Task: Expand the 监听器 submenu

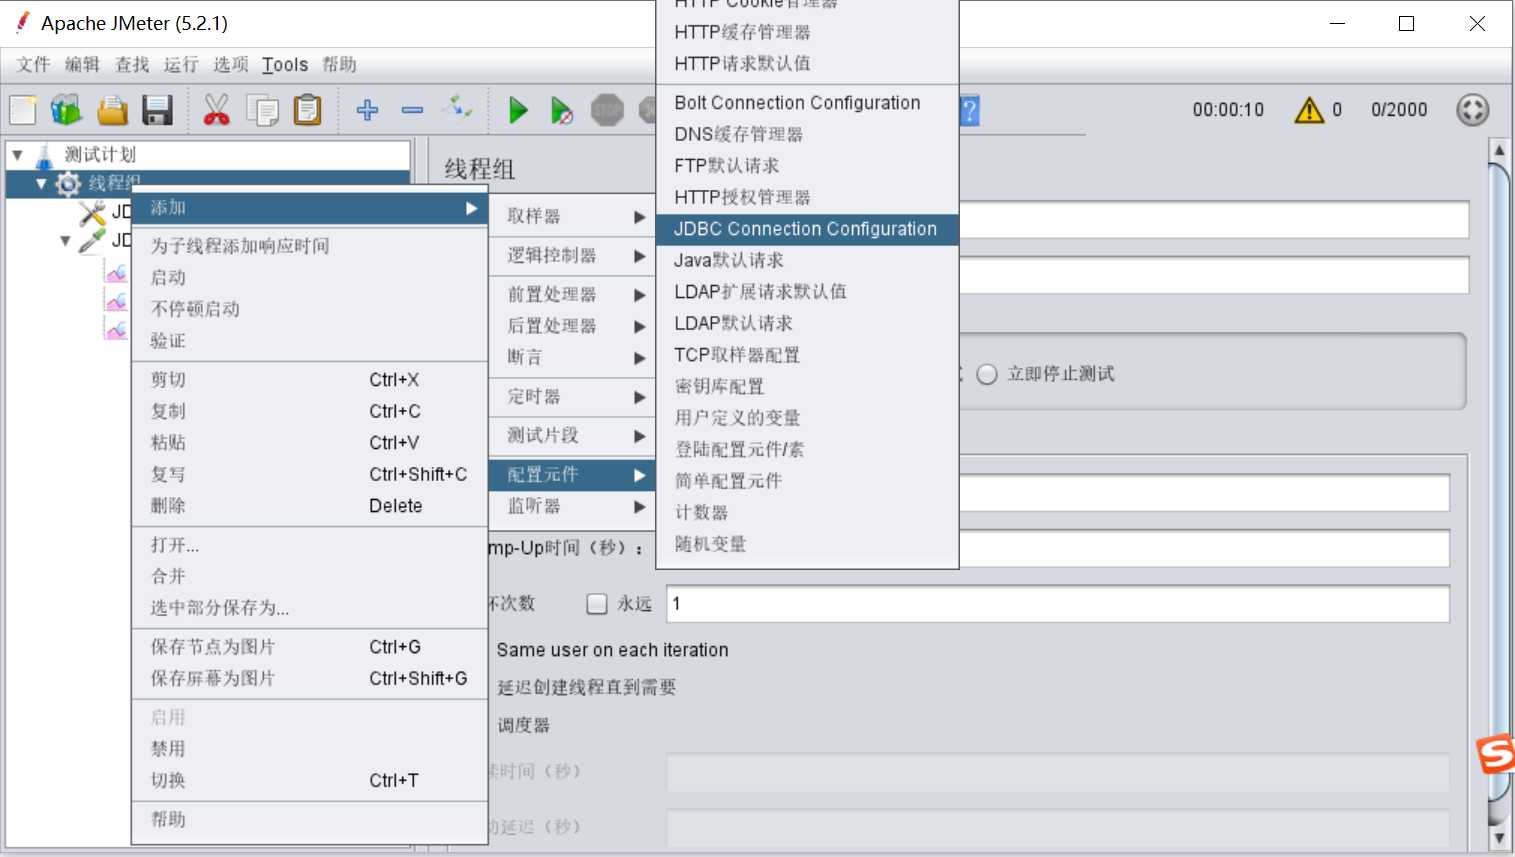Action: pyautogui.click(x=572, y=507)
